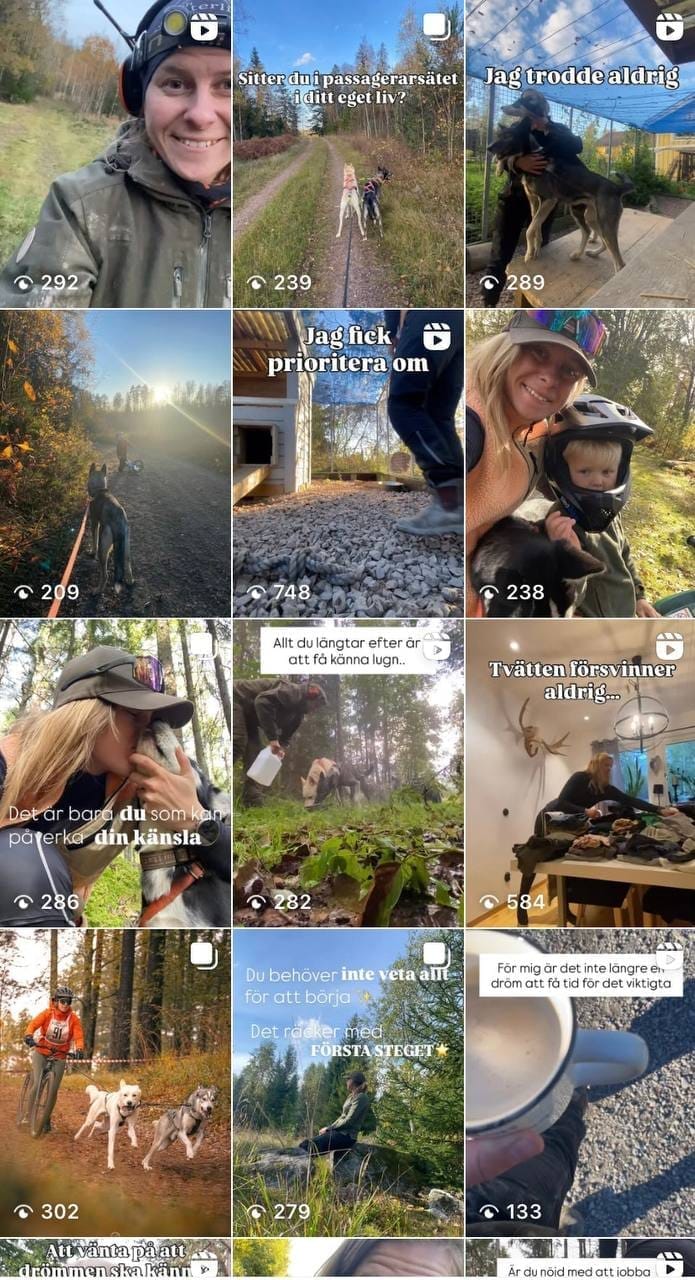This screenshot has height=1280, width=695.
Task: Tap the reel icon on 'Jag fick prioritera om' post
Action: click(437, 336)
